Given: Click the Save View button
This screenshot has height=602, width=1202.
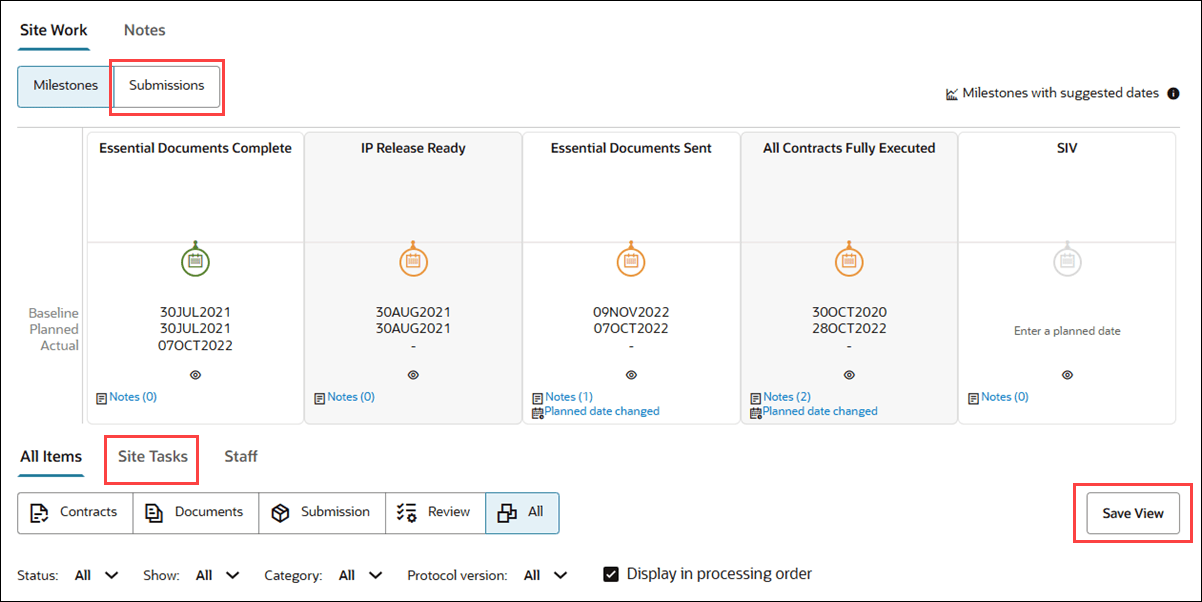Looking at the screenshot, I should [x=1132, y=512].
